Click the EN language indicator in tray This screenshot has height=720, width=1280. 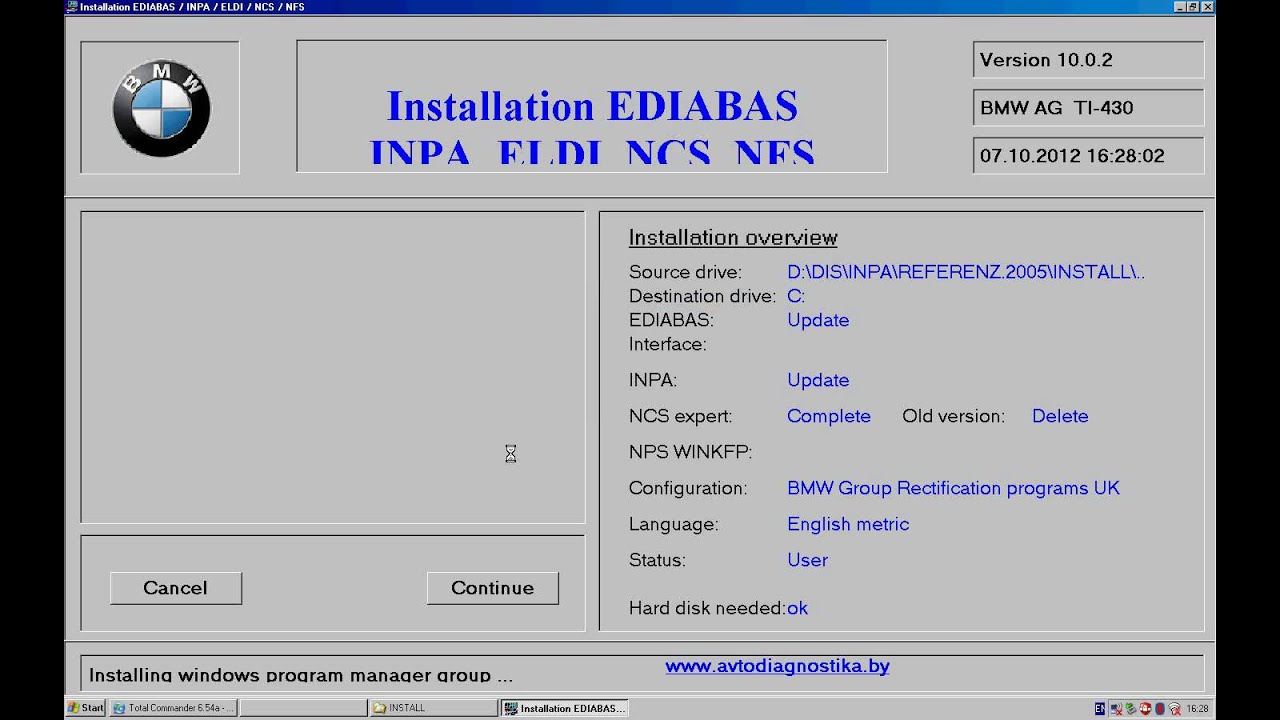coord(1100,708)
